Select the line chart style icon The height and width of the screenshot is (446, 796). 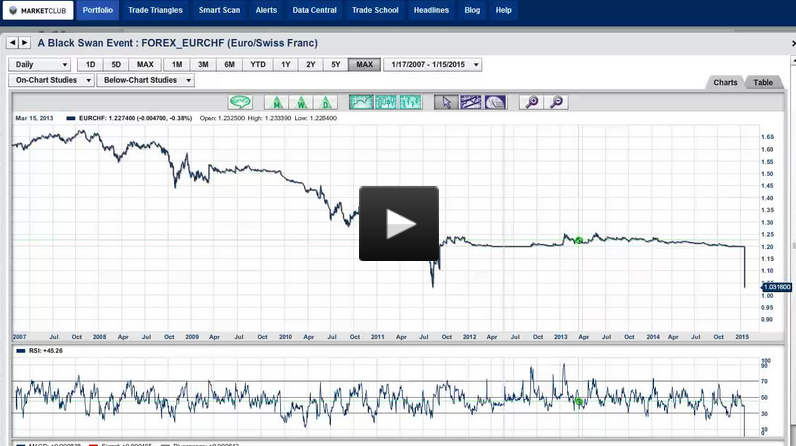pos(361,102)
